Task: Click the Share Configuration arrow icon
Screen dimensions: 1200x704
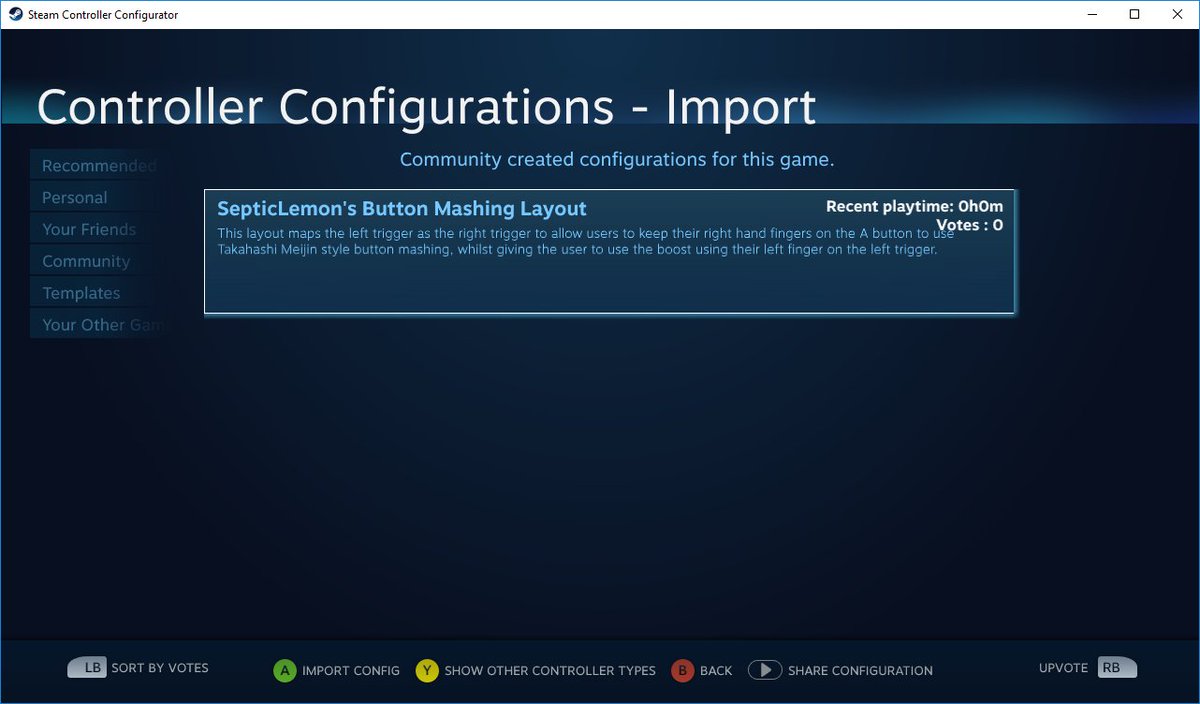Action: 765,670
